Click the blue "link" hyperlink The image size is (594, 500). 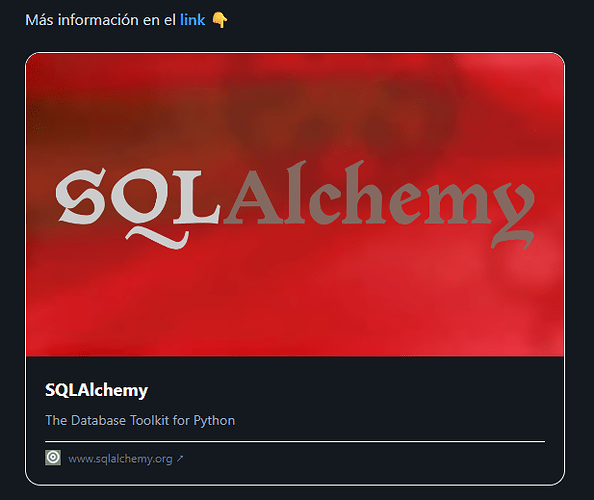click(192, 20)
